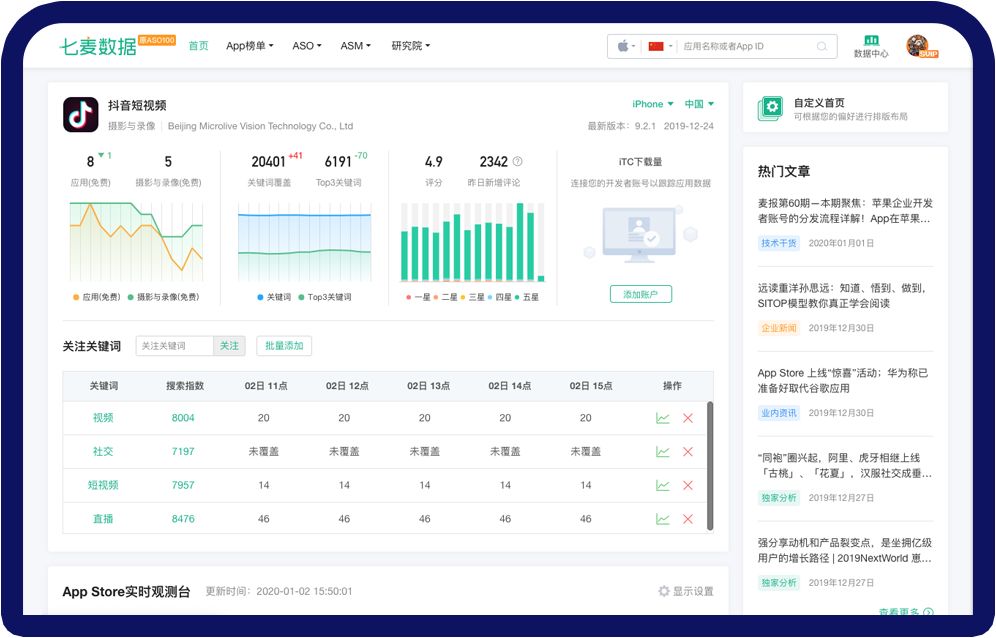View trend chart for keyword 社交
Image resolution: width=996 pixels, height=638 pixels.
663,452
